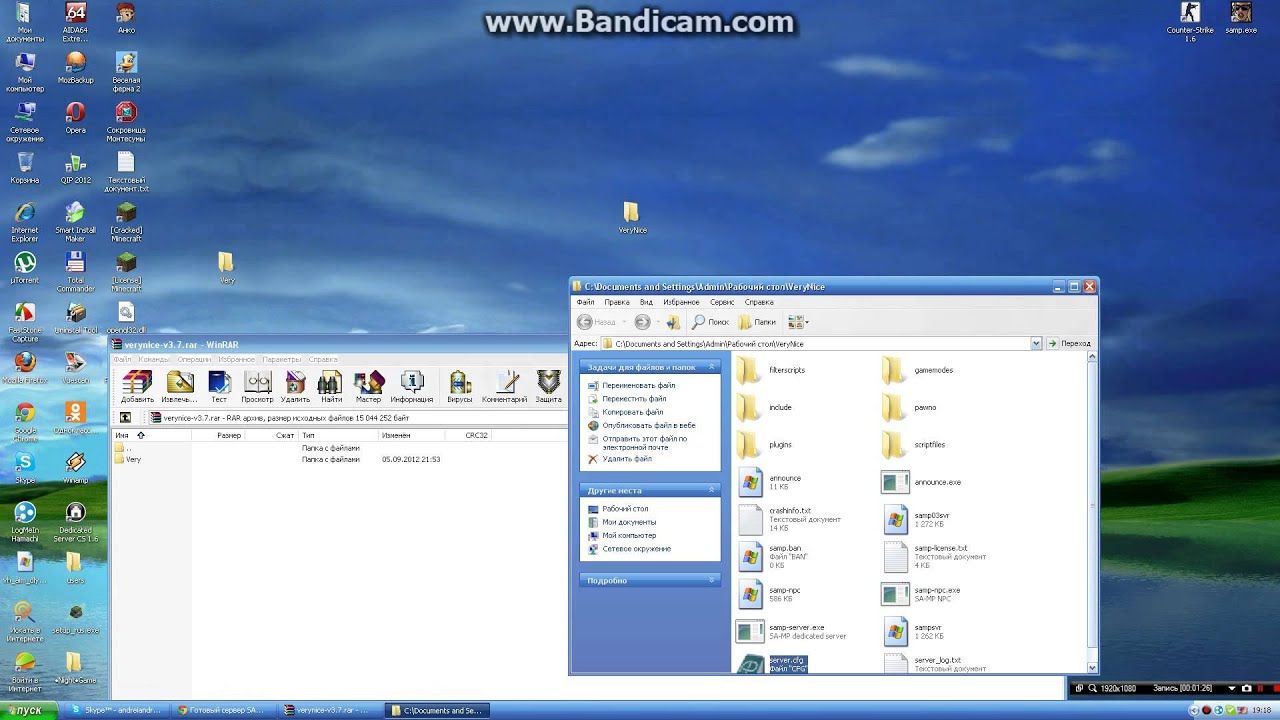
Task: Click the Skype taskbar button
Action: [118, 710]
